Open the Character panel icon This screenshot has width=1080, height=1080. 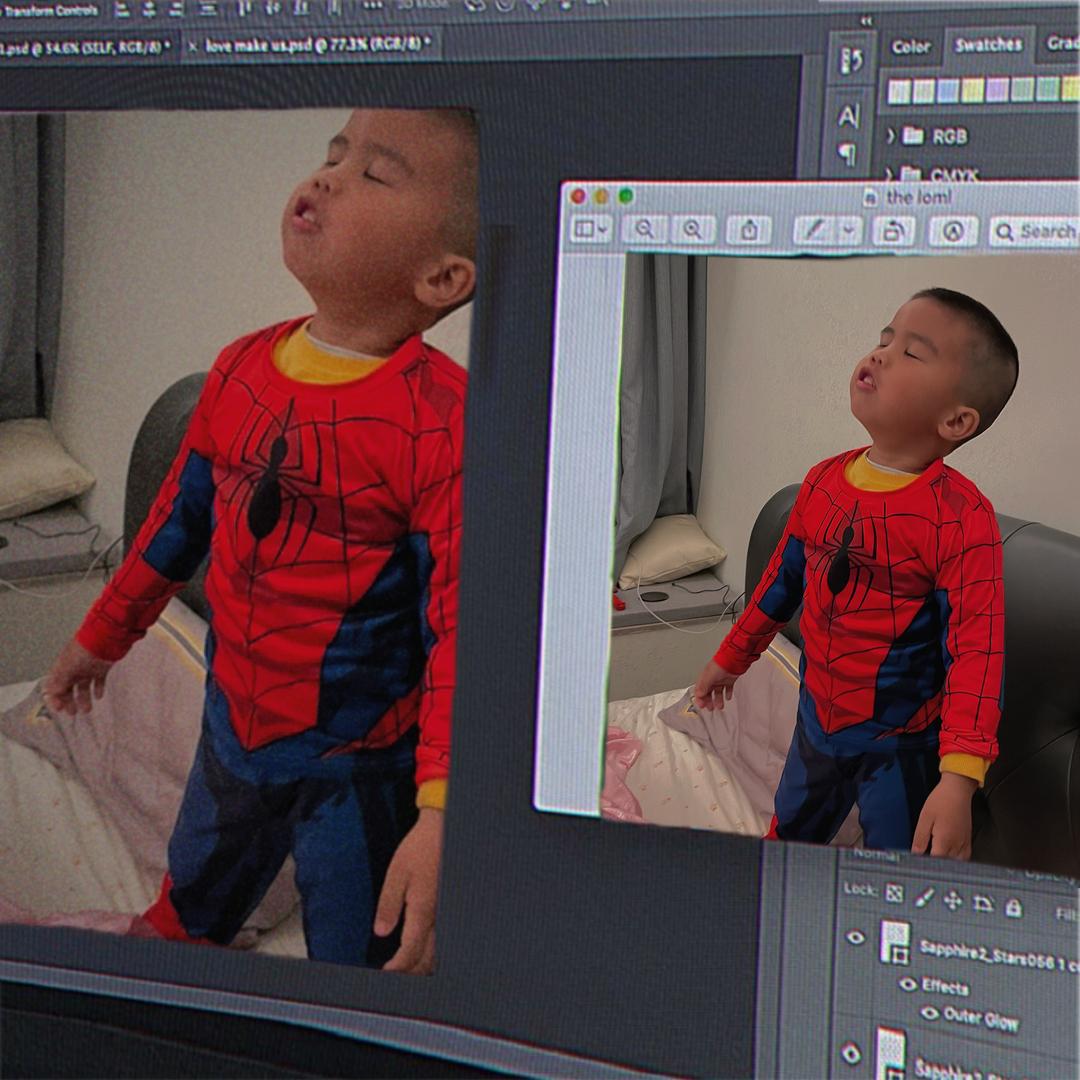848,116
